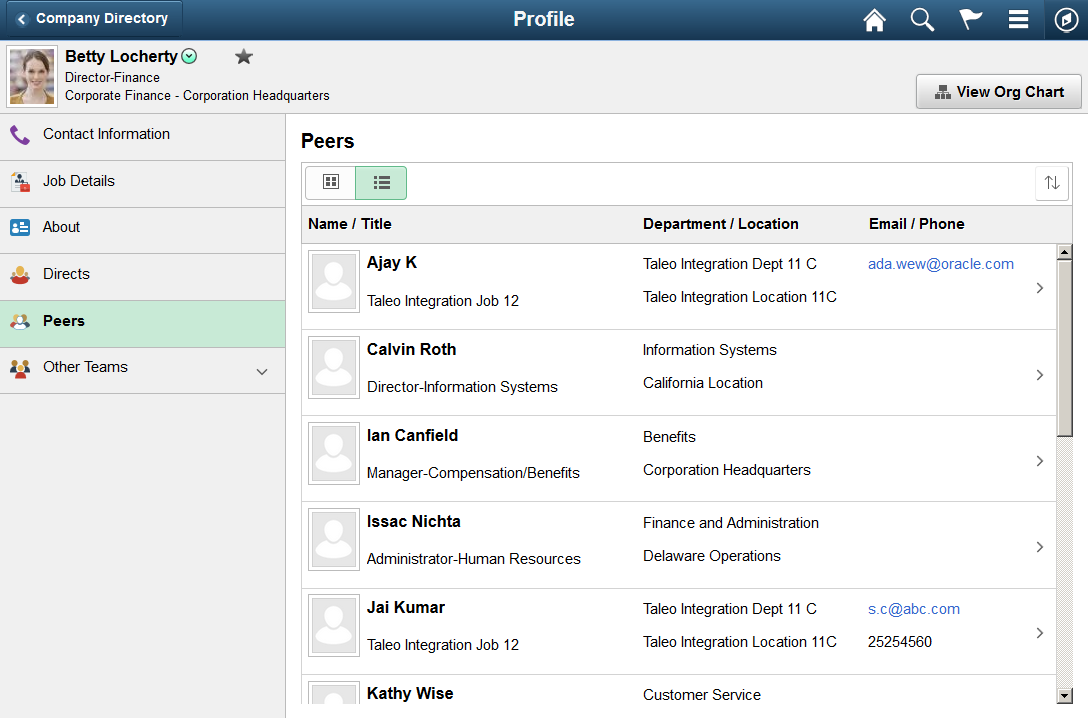Open the NavBar compass icon
The image size is (1088, 718).
click(x=1066, y=19)
